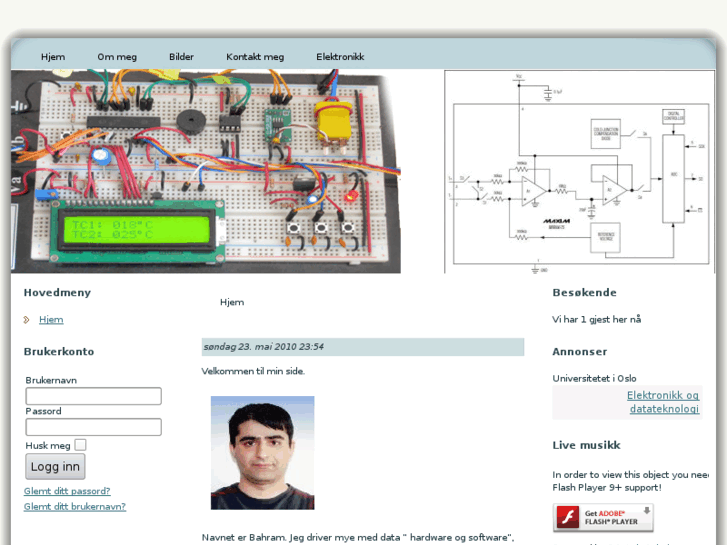
Task: Click the circuit schematic diagram image
Action: pyautogui.click(x=580, y=171)
